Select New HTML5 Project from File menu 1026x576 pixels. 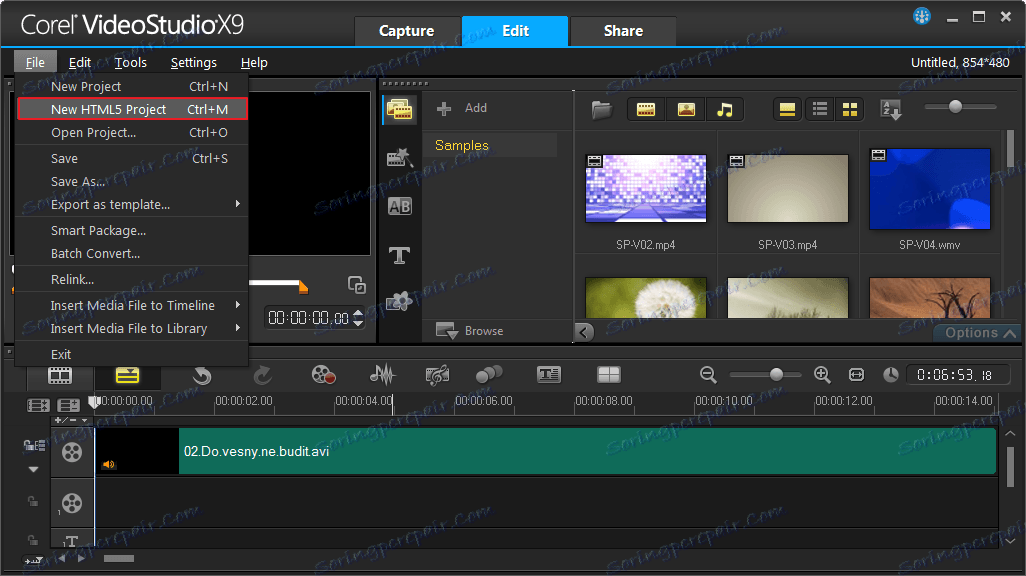(110, 109)
